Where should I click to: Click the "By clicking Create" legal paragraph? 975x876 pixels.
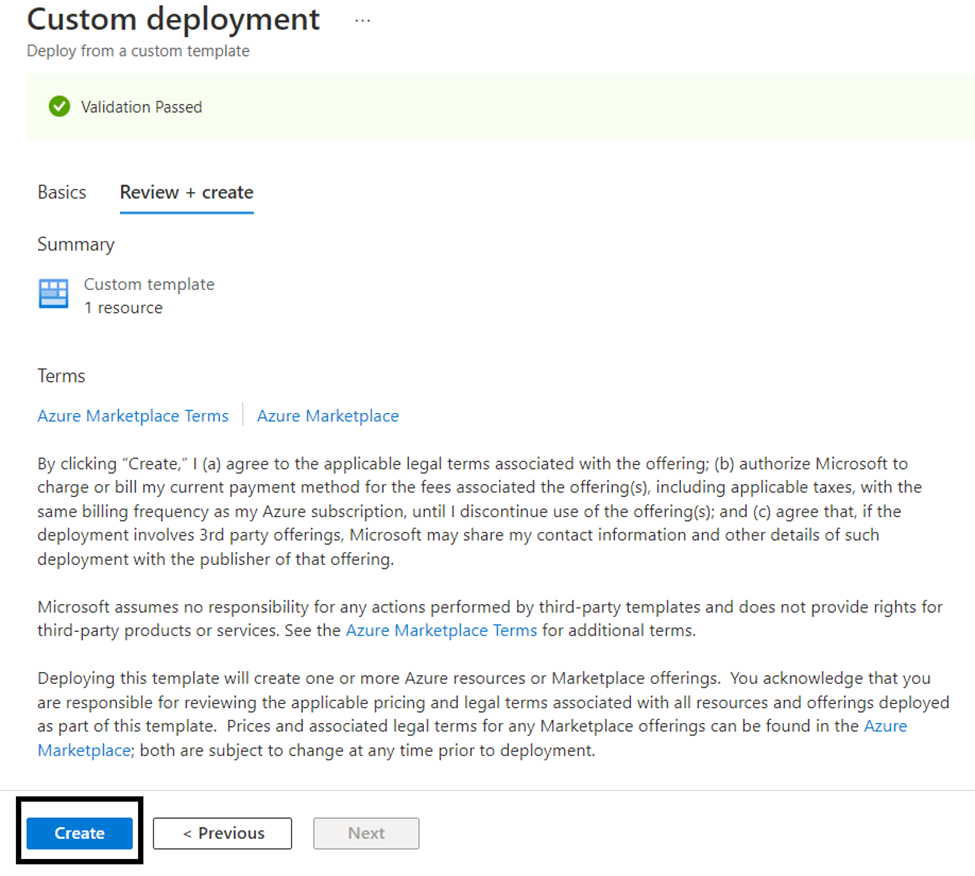point(479,511)
